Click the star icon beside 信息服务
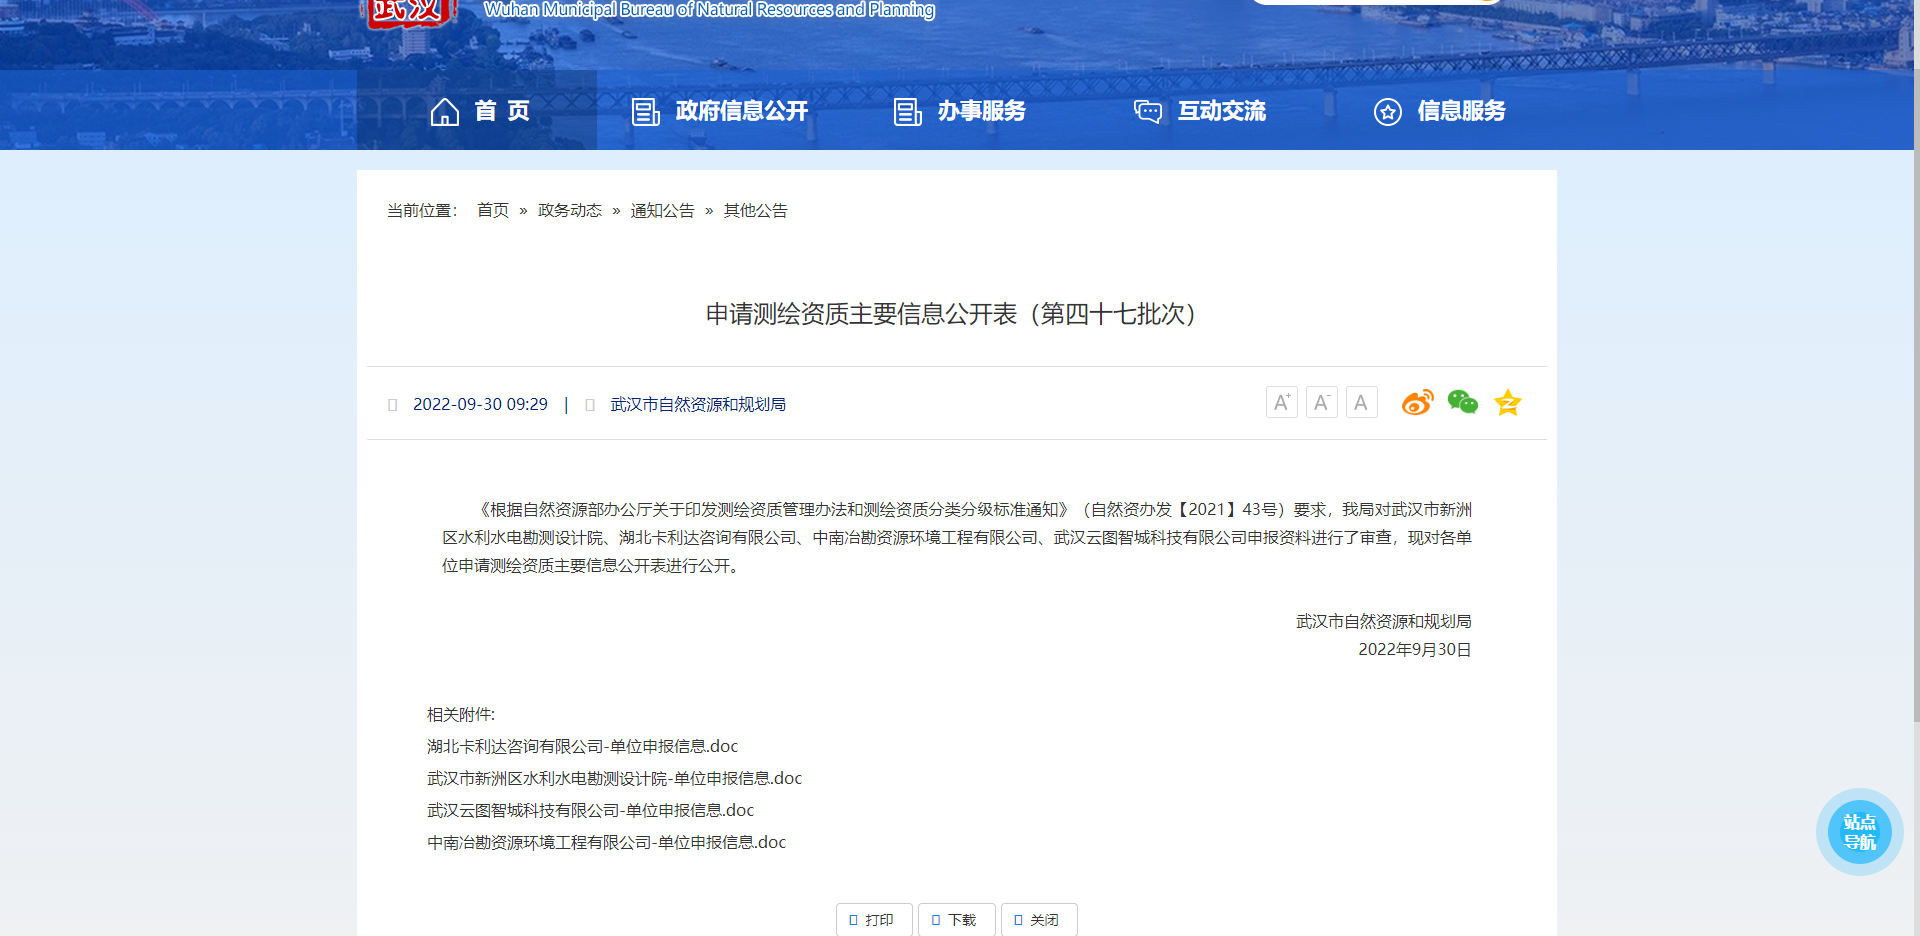This screenshot has height=936, width=1920. click(x=1387, y=112)
